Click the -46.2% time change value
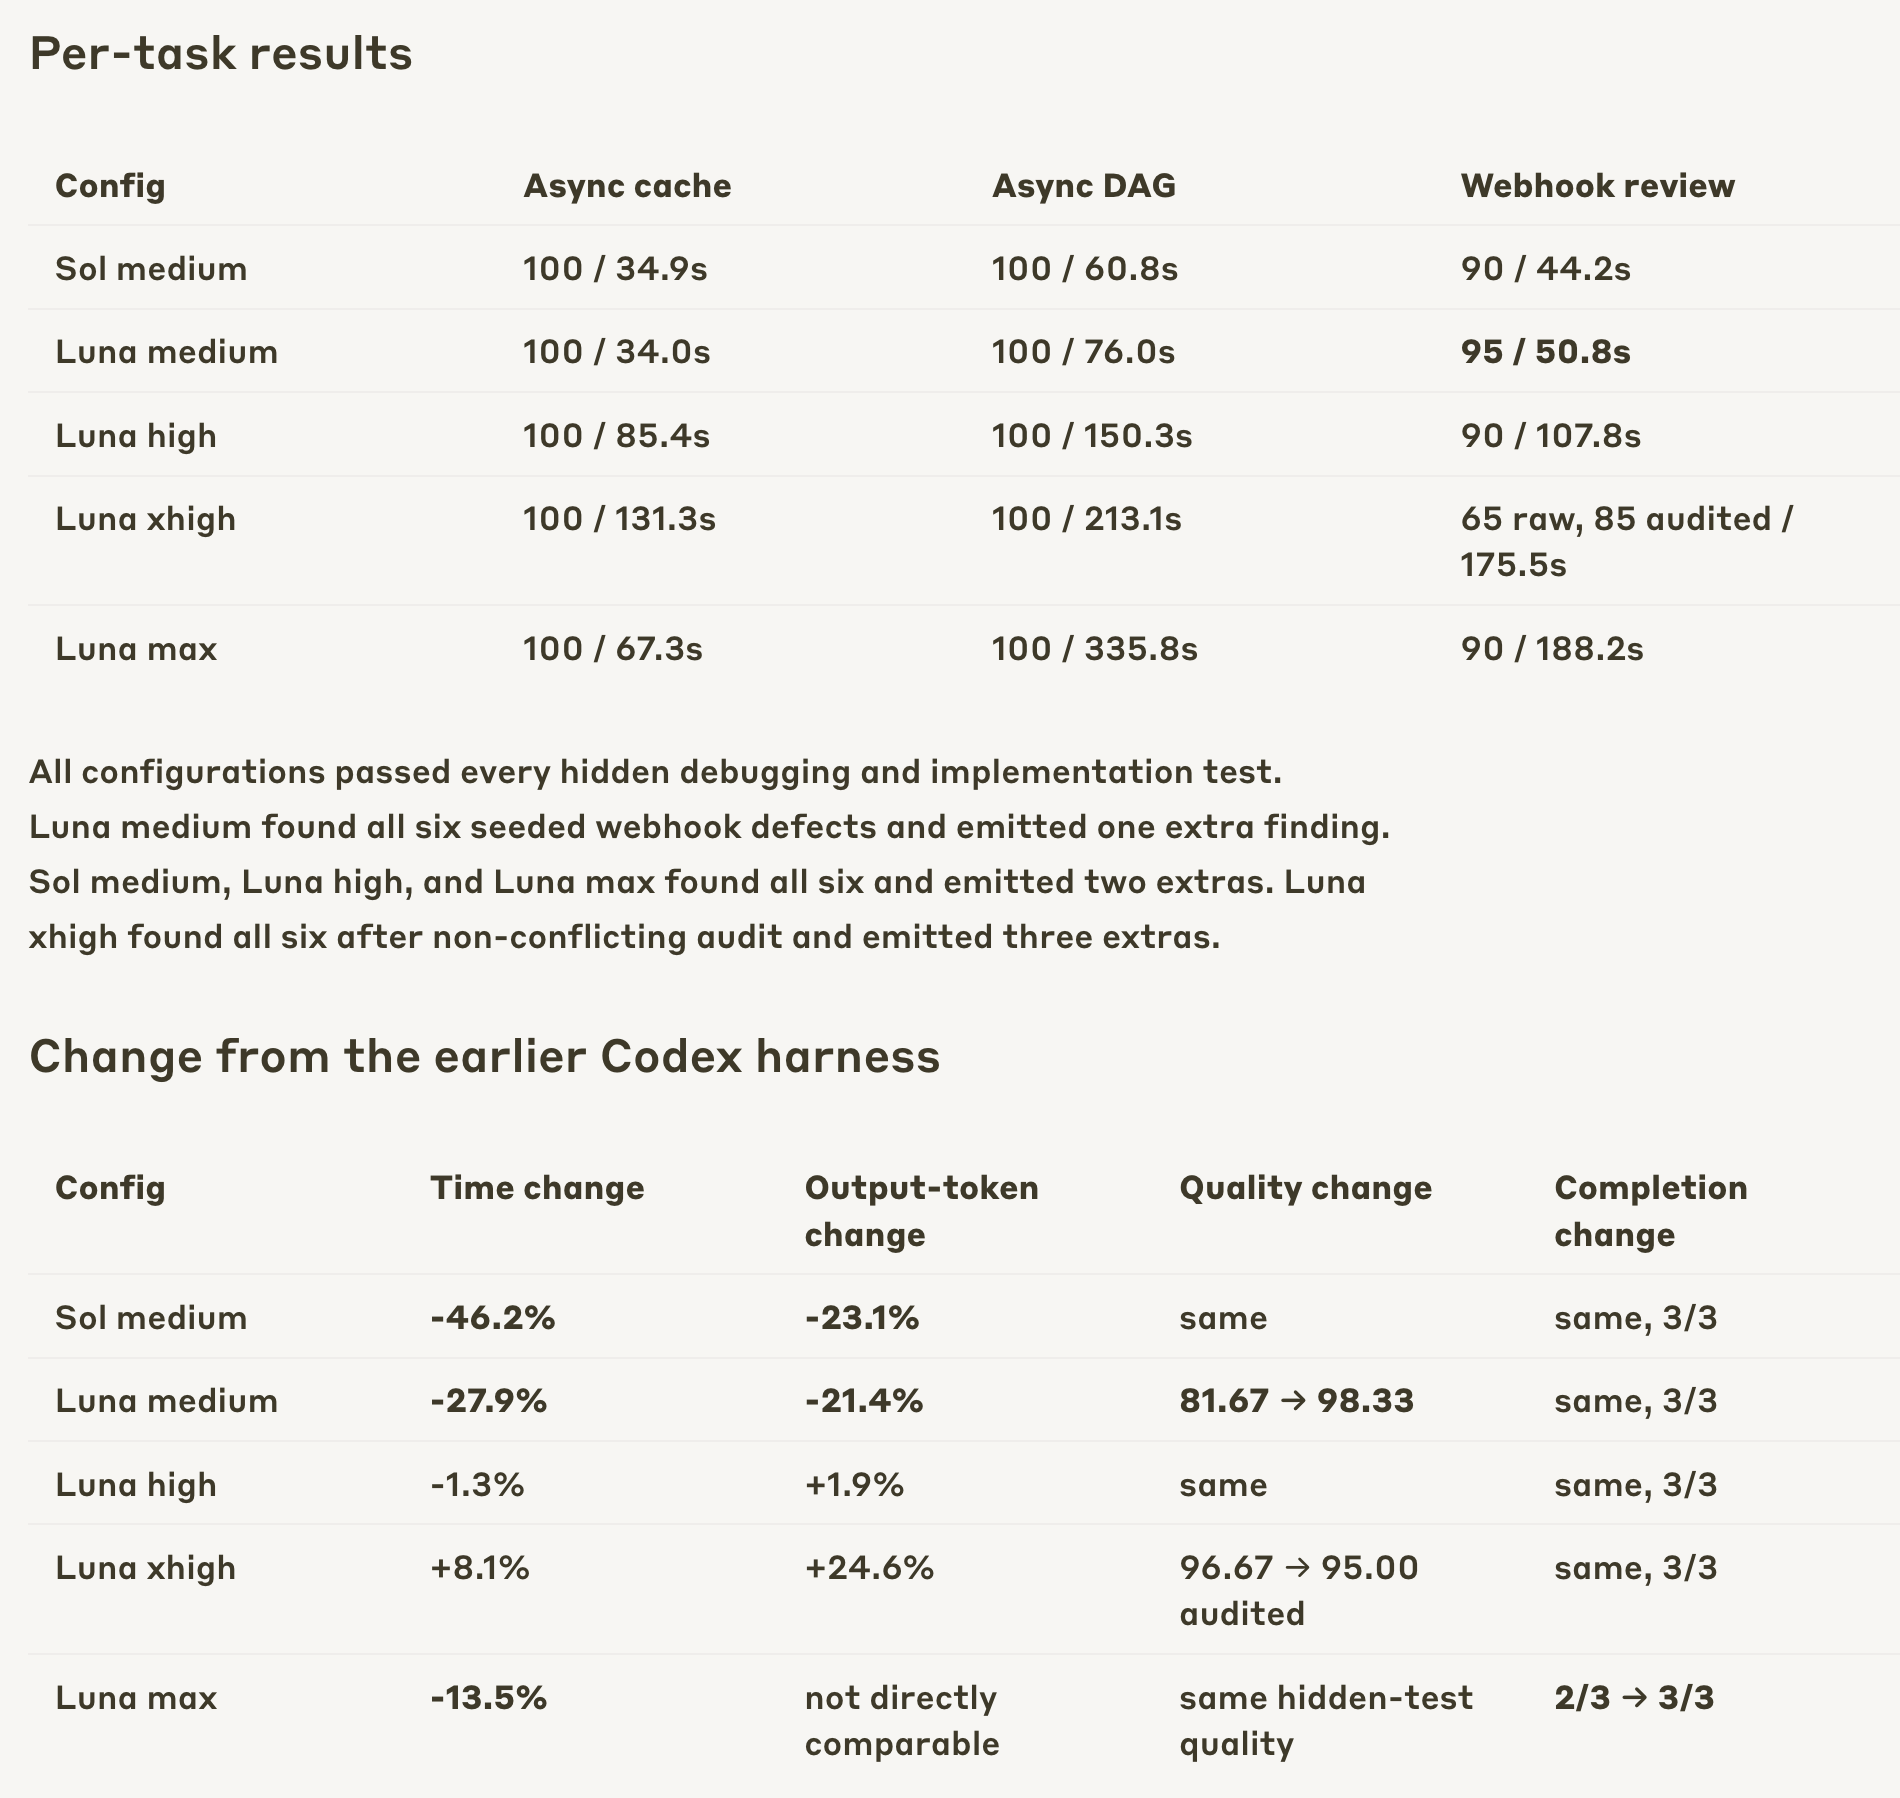 pyautogui.click(x=492, y=1317)
